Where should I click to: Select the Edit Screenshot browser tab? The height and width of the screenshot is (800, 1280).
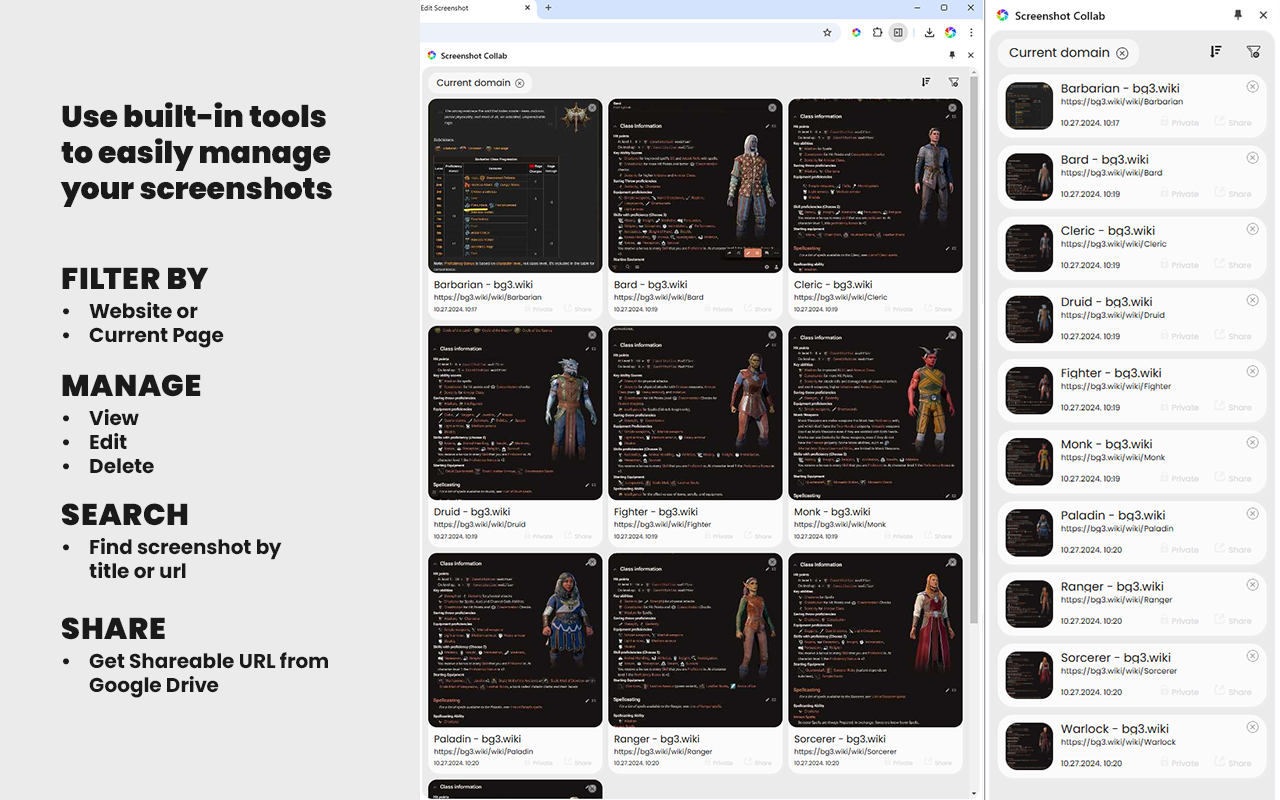pos(477,8)
